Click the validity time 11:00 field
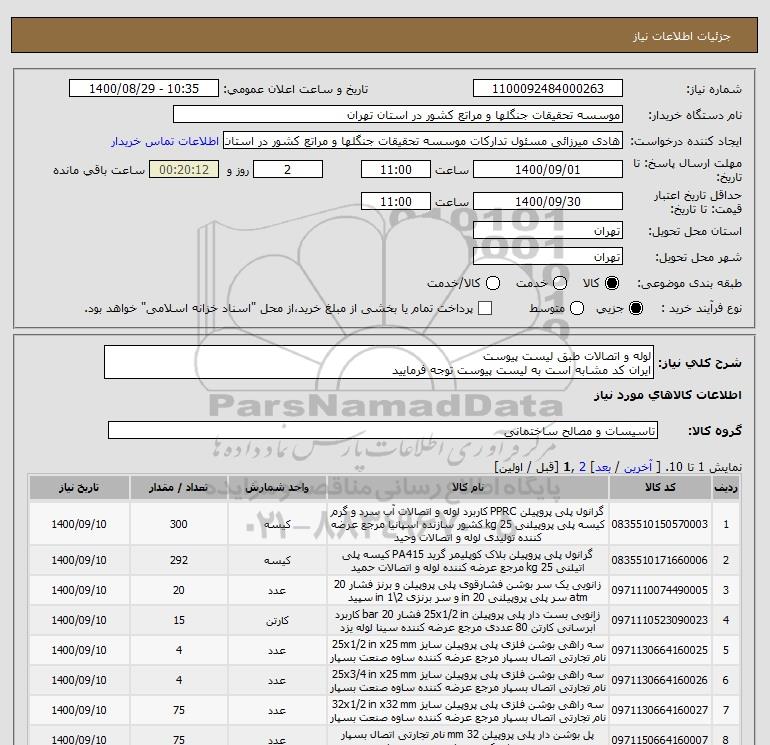 click(x=396, y=201)
